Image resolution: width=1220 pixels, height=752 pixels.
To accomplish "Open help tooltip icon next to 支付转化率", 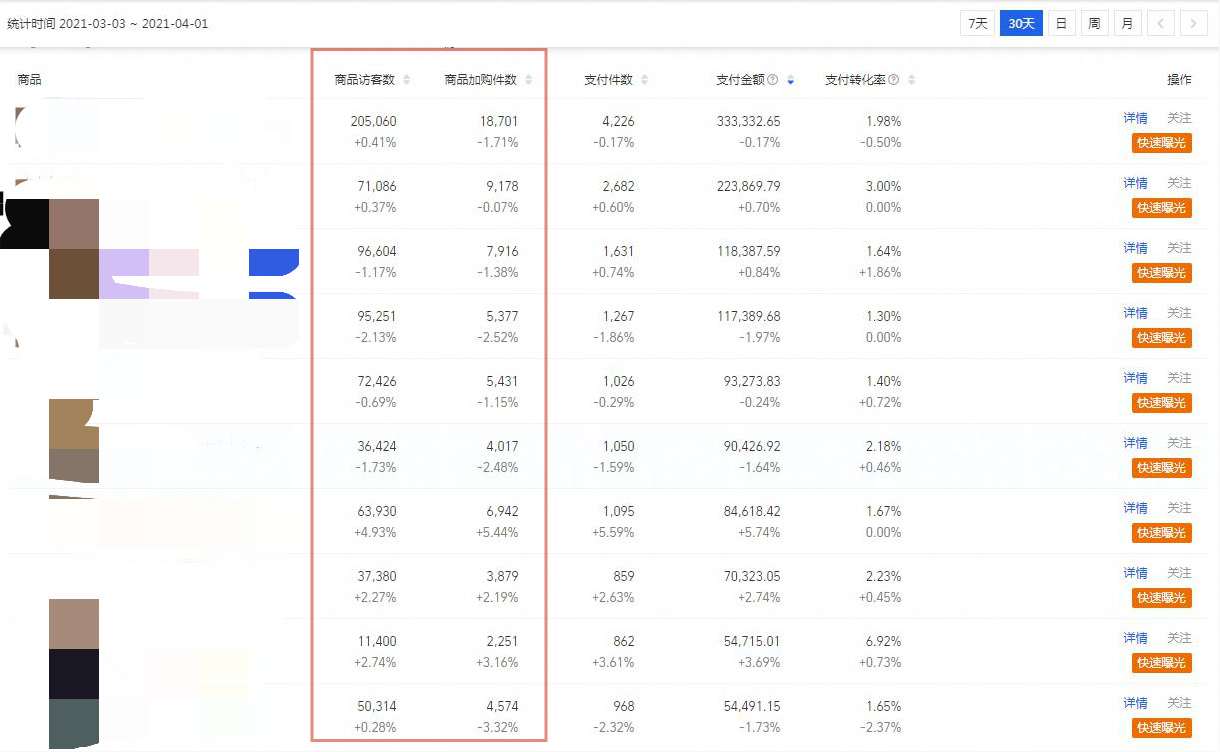I will [894, 80].
